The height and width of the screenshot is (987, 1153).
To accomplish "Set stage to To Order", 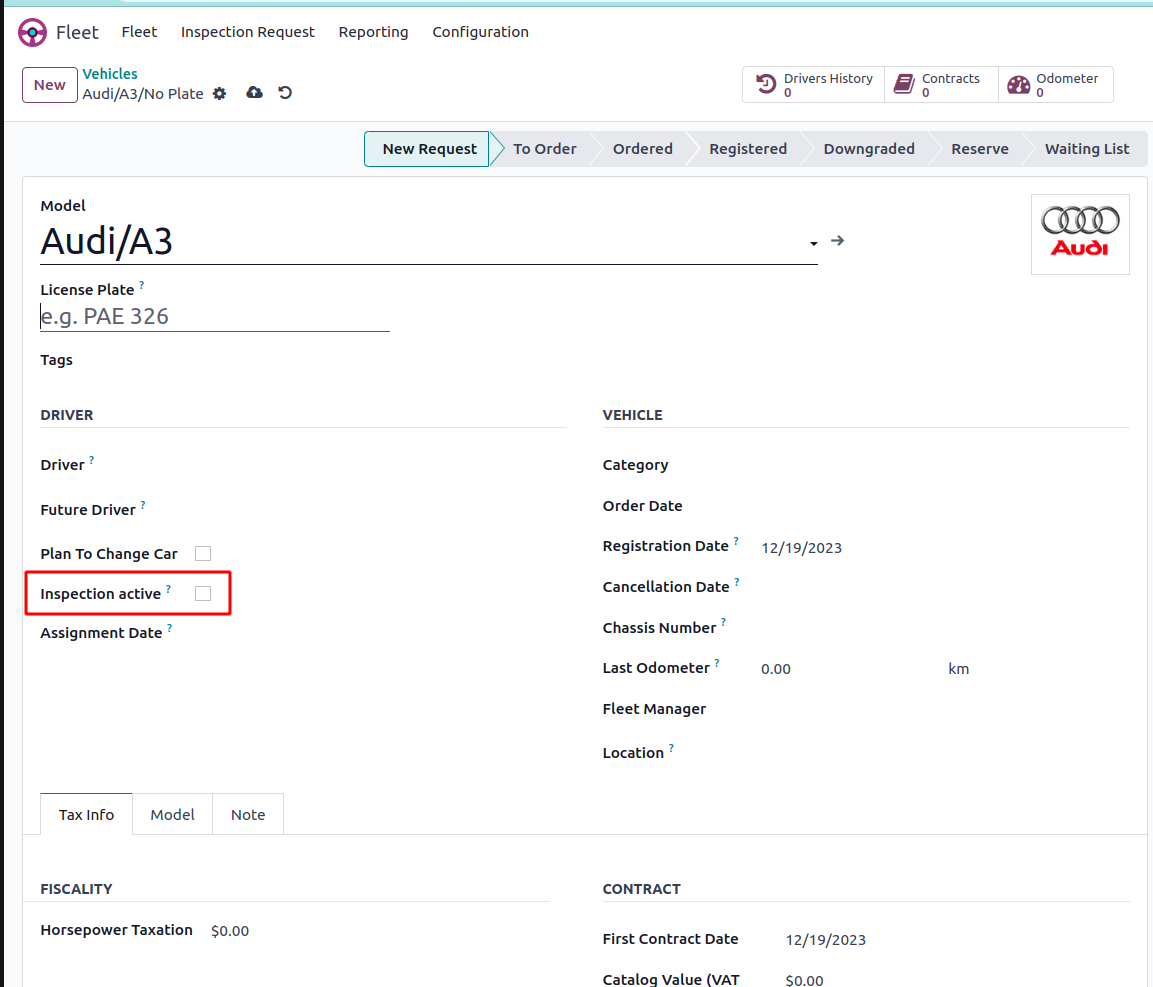I will pos(544,149).
